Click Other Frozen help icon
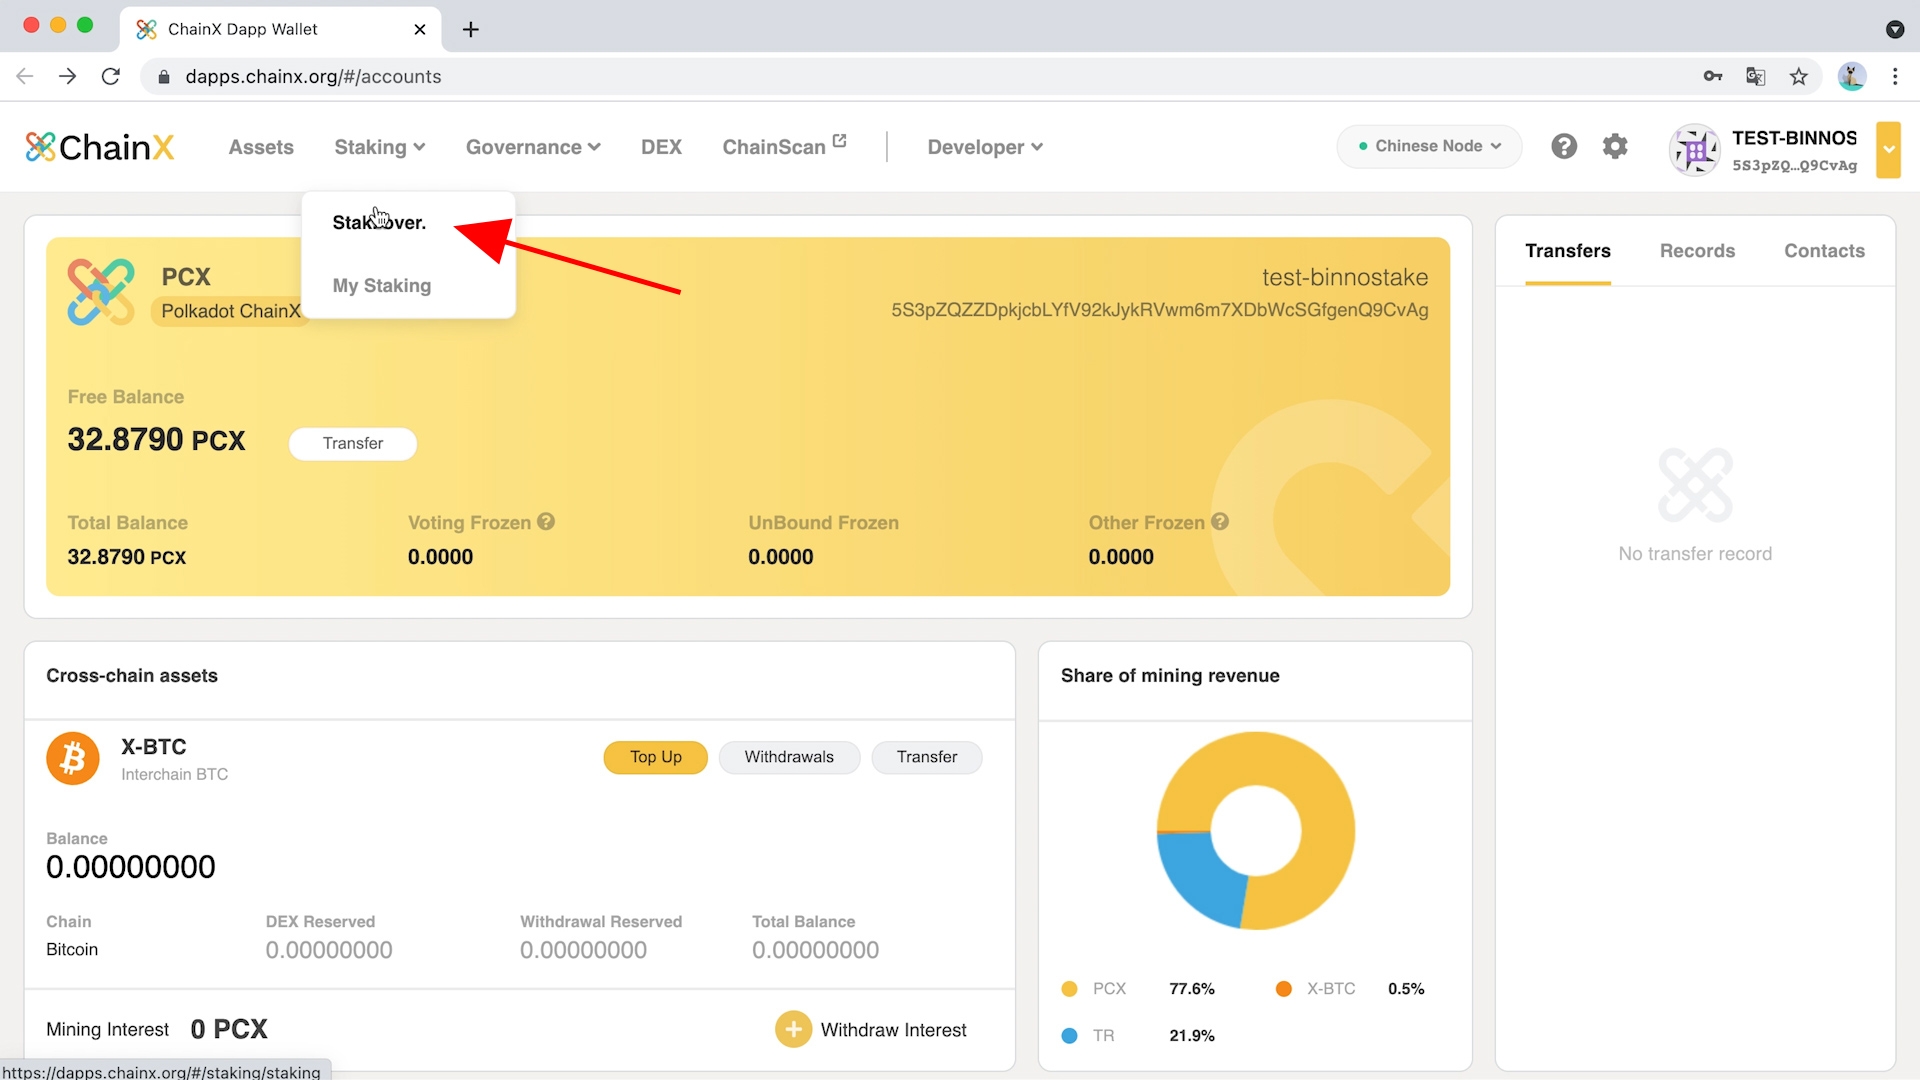This screenshot has width=1920, height=1080. [1220, 521]
